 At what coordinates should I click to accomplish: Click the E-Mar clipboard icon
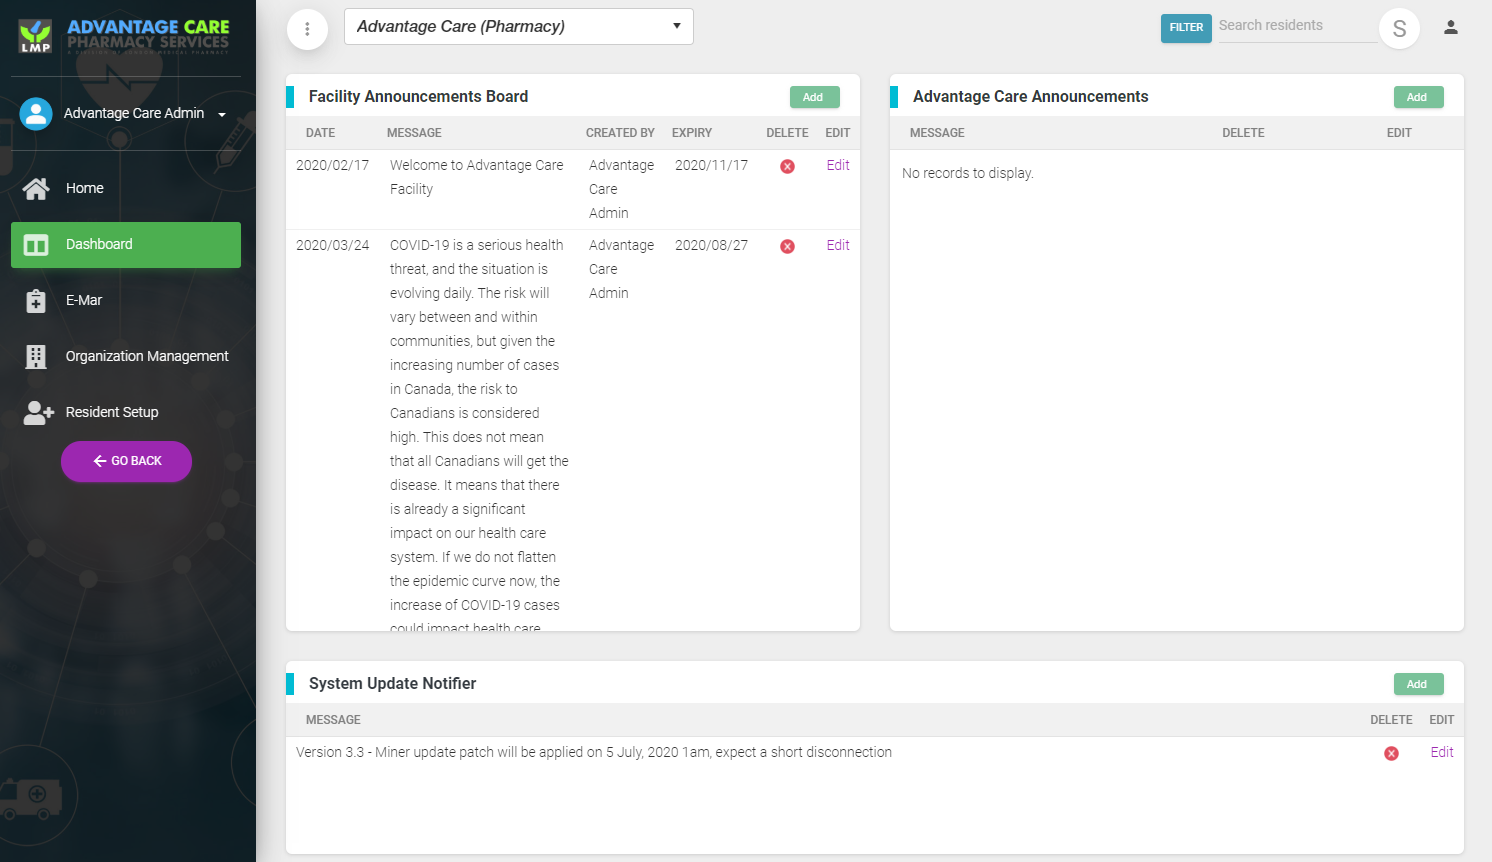pos(36,301)
